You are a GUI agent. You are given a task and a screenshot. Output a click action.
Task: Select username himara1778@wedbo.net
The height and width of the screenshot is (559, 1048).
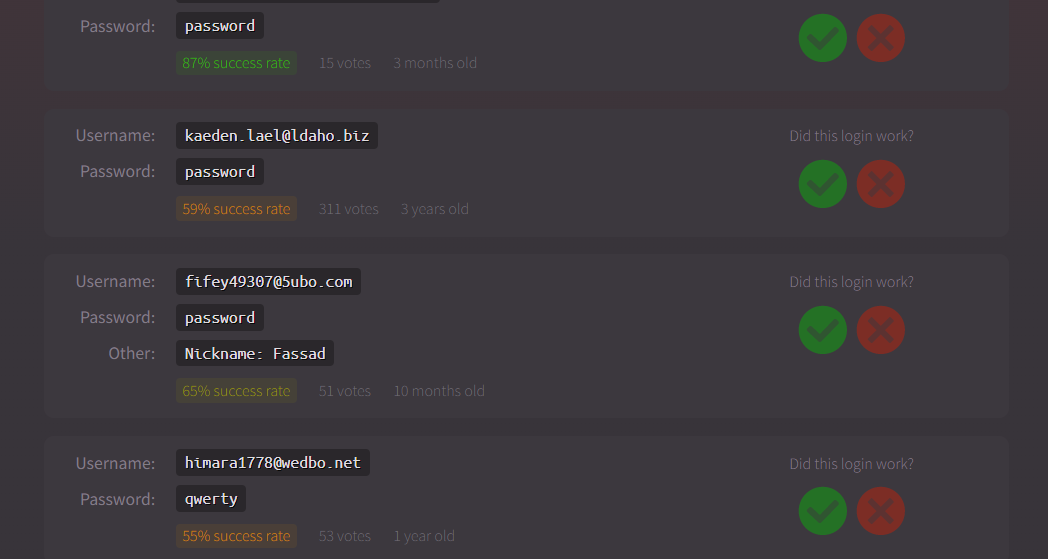tap(273, 463)
